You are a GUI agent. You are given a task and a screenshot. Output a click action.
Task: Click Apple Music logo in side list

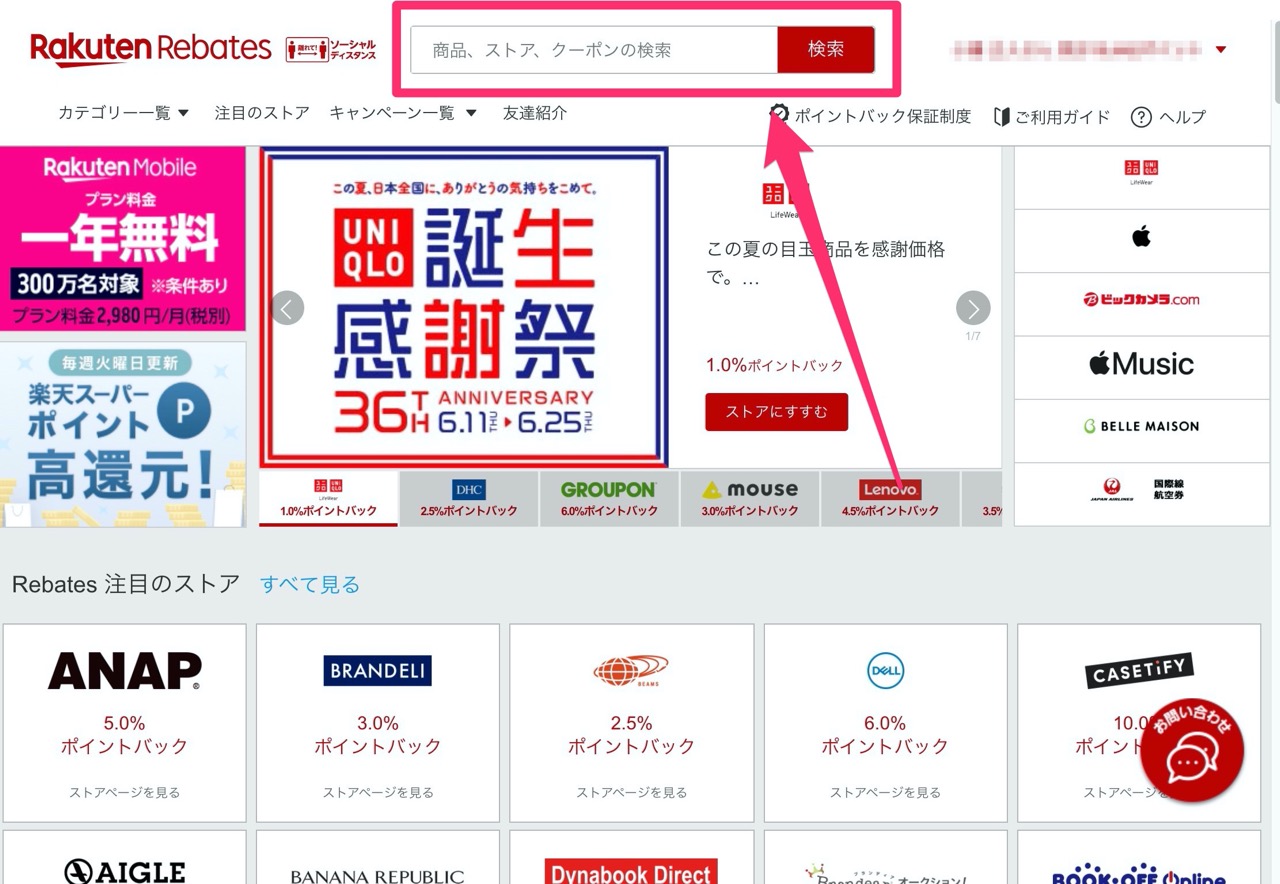[x=1141, y=363]
